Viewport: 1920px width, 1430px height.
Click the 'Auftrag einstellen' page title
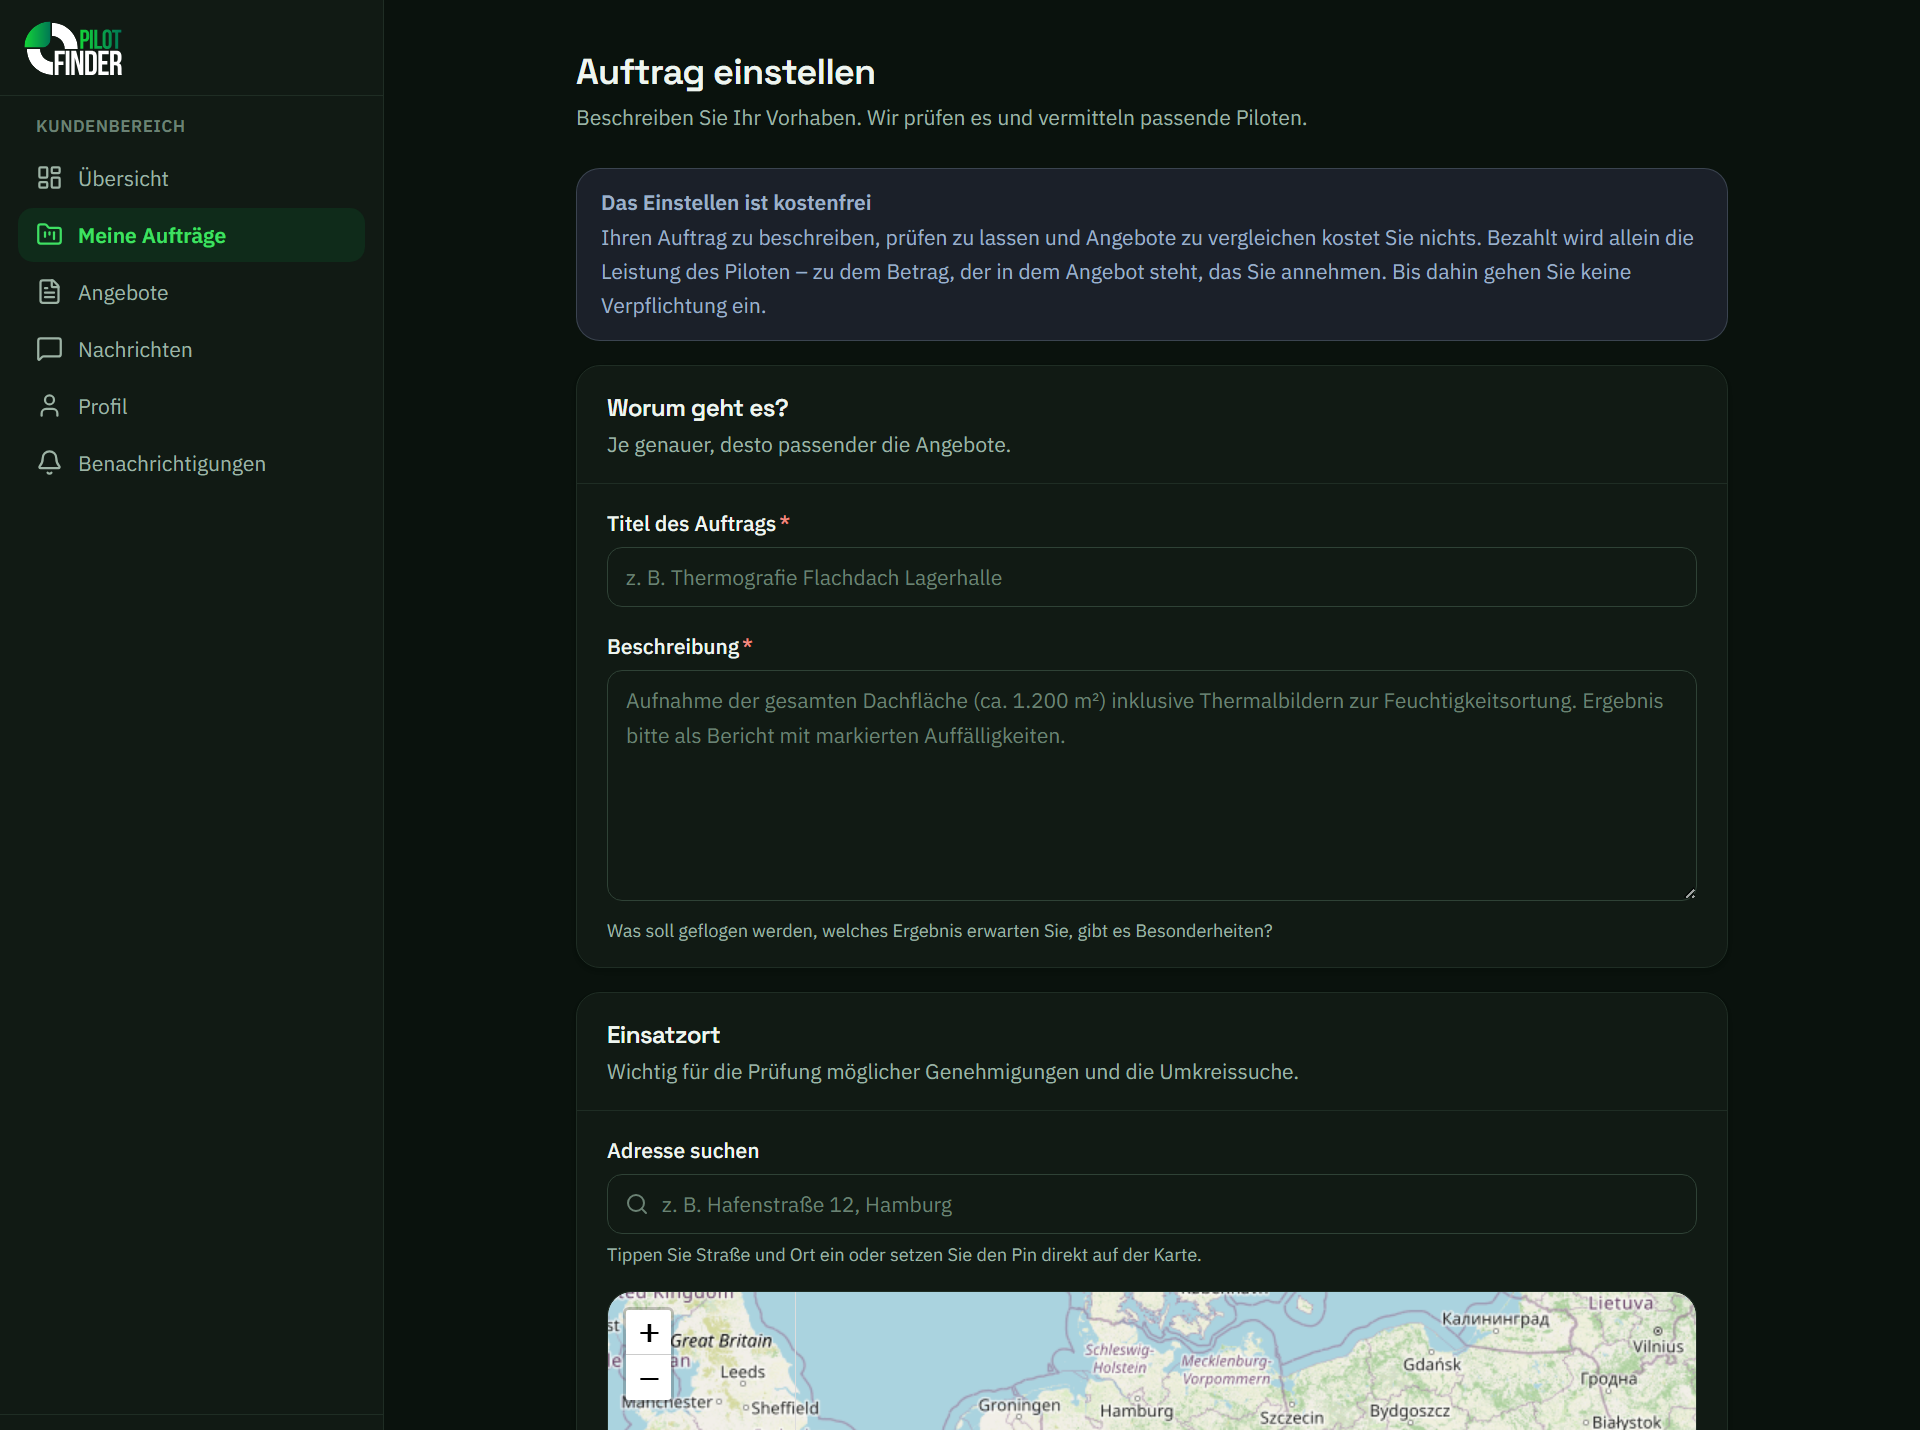[726, 72]
